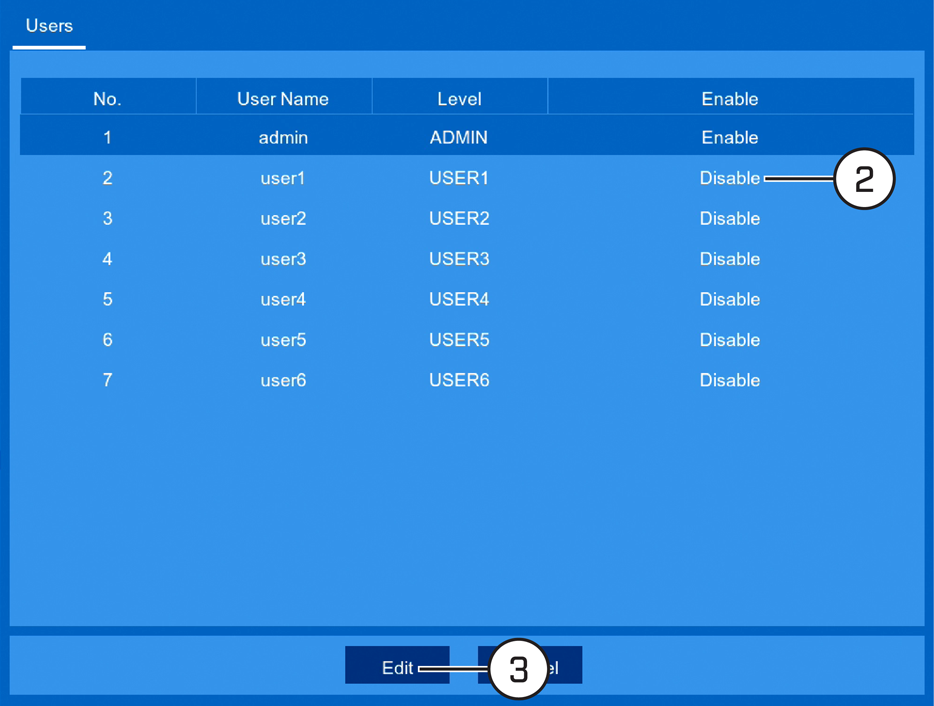Click the Level column header
This screenshot has height=706, width=934.
coord(459,98)
